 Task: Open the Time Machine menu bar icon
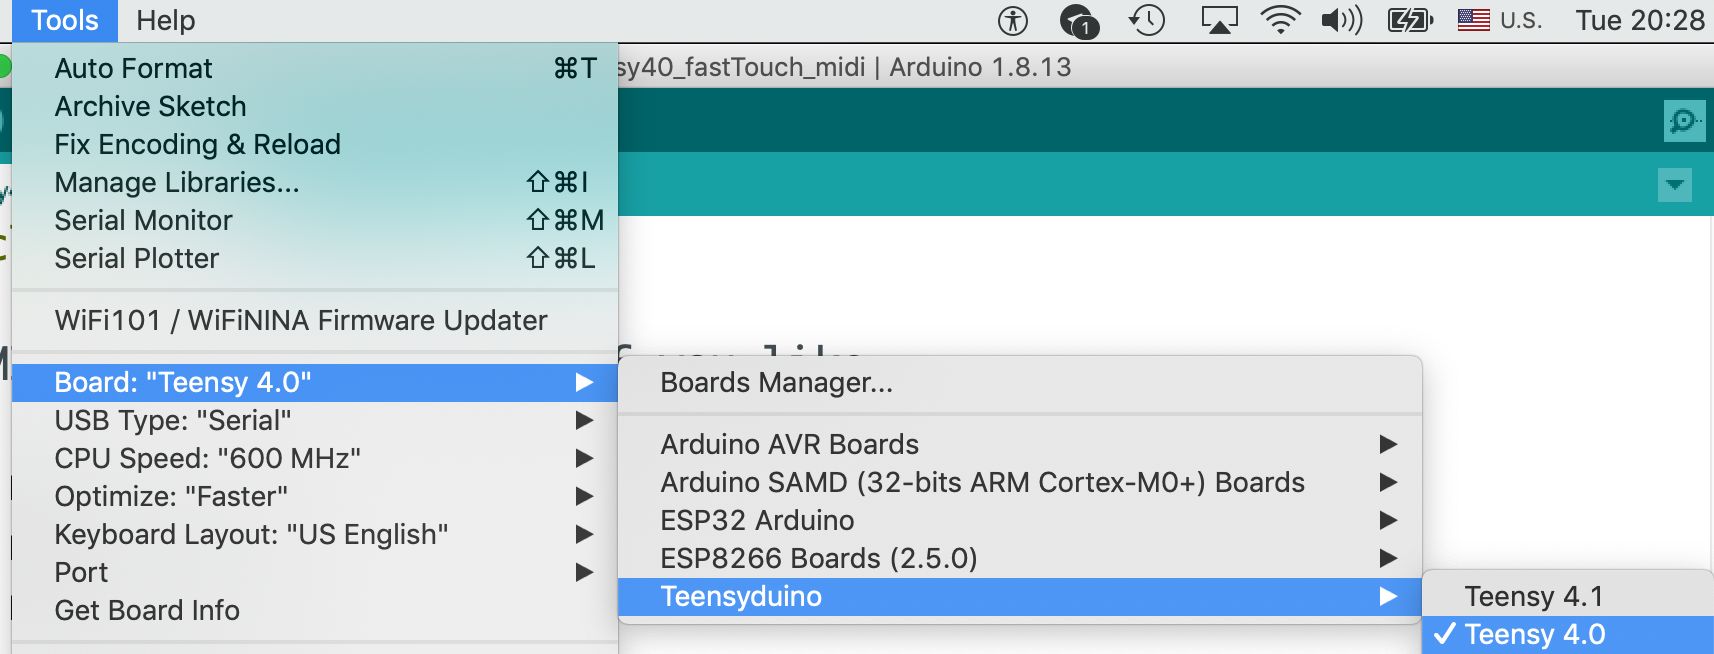click(x=1147, y=20)
